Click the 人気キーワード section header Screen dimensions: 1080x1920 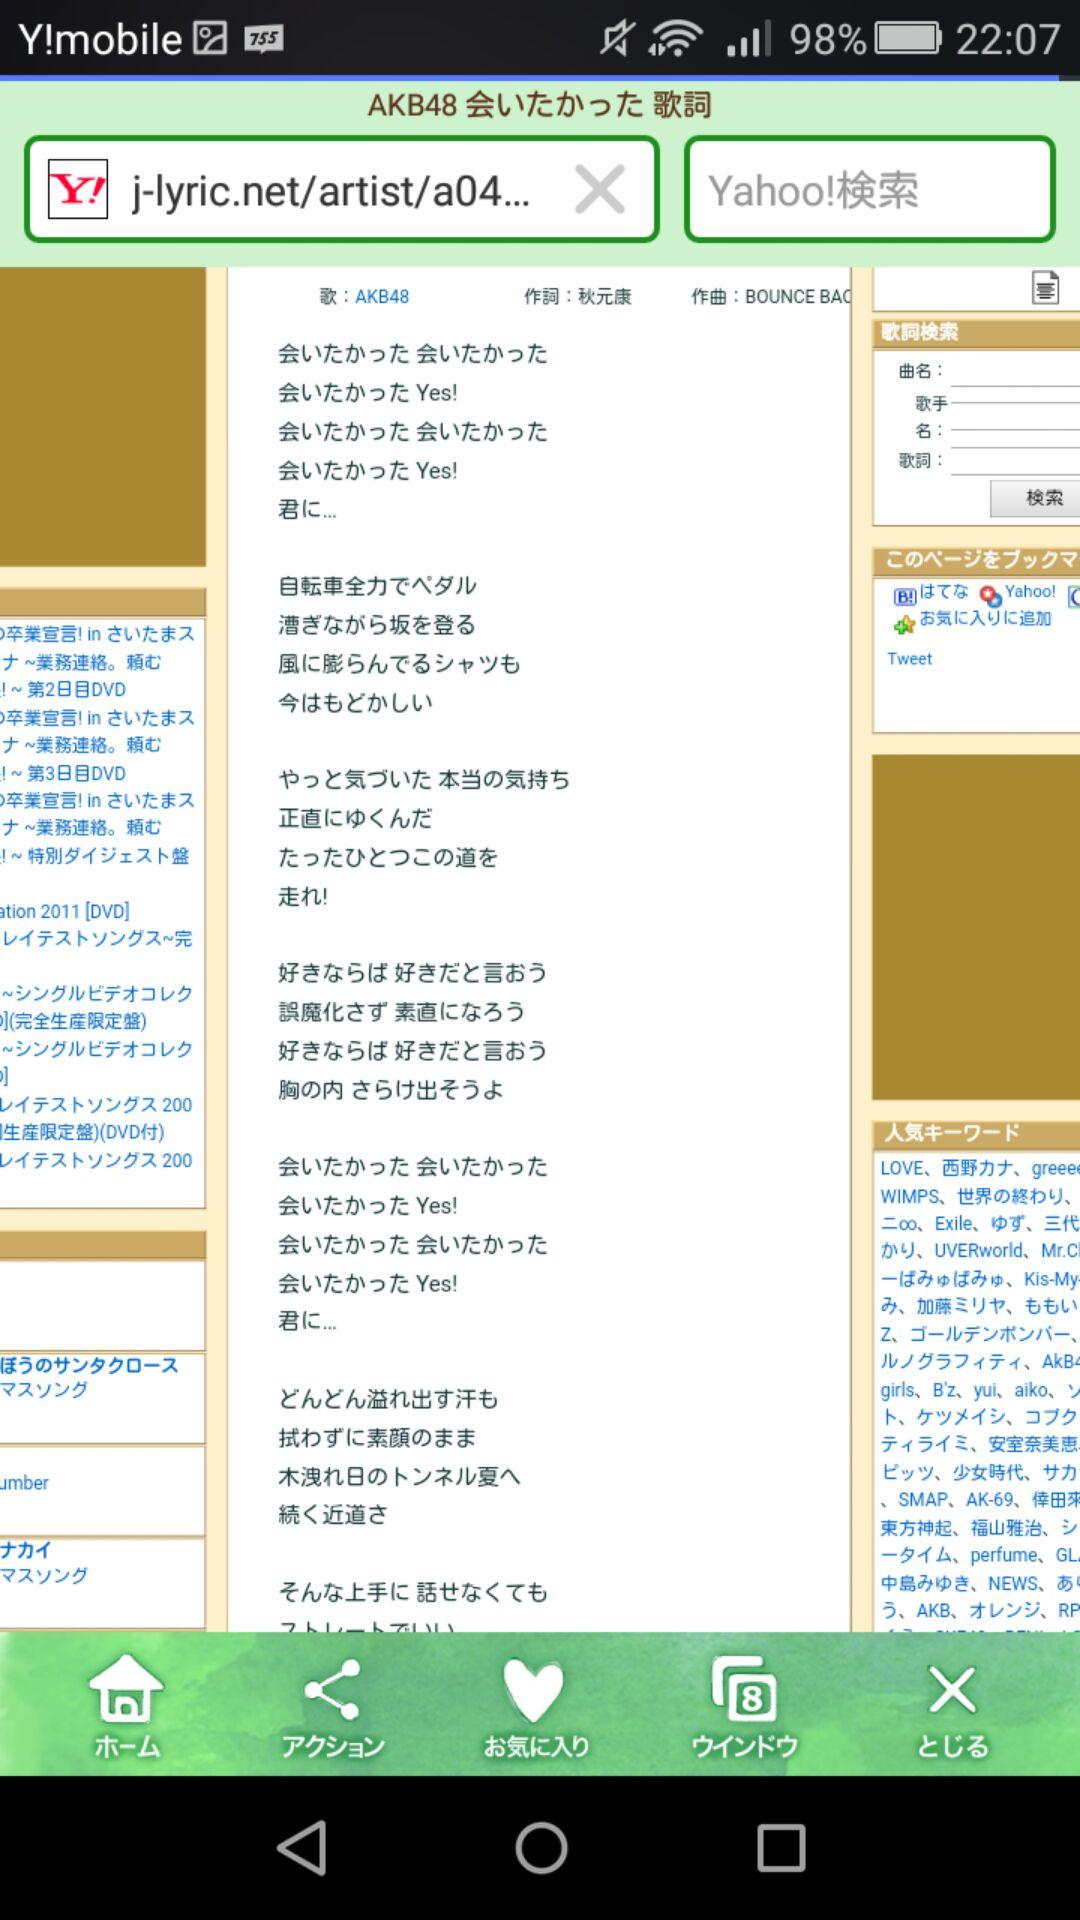[976, 1132]
